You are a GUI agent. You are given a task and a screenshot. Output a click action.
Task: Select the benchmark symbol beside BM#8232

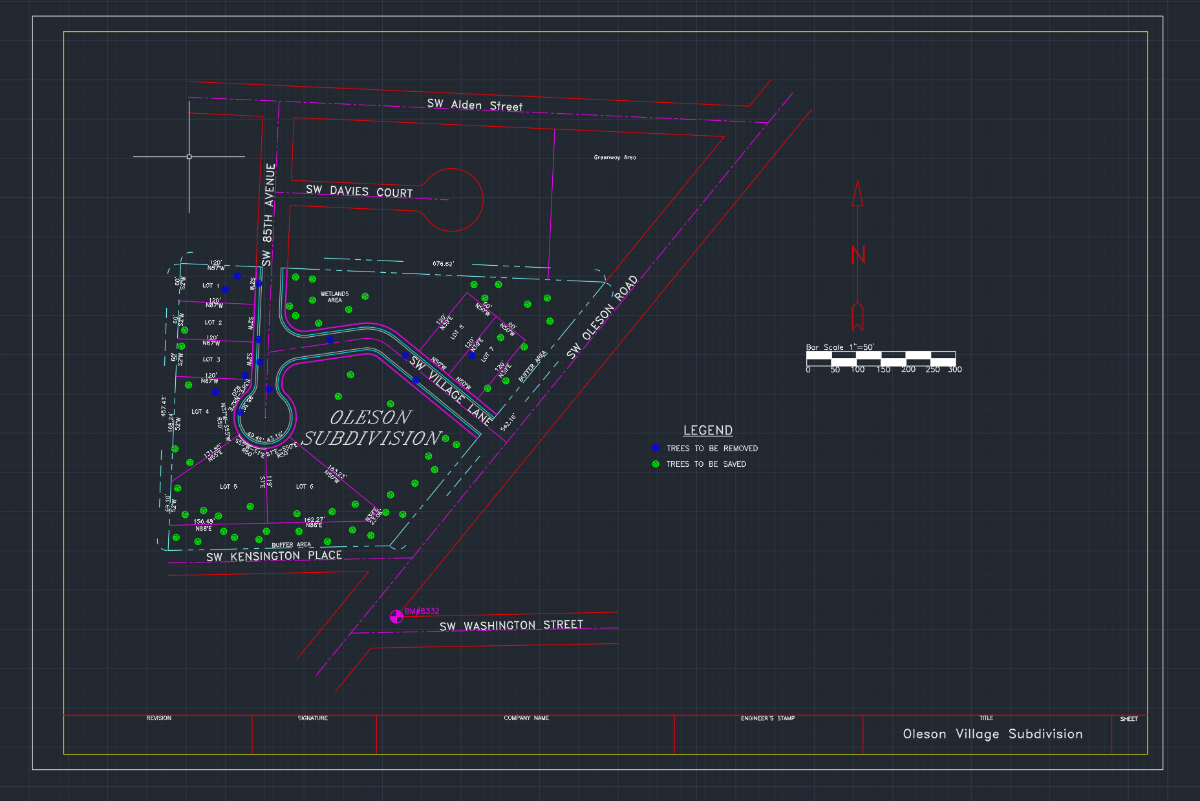click(396, 617)
